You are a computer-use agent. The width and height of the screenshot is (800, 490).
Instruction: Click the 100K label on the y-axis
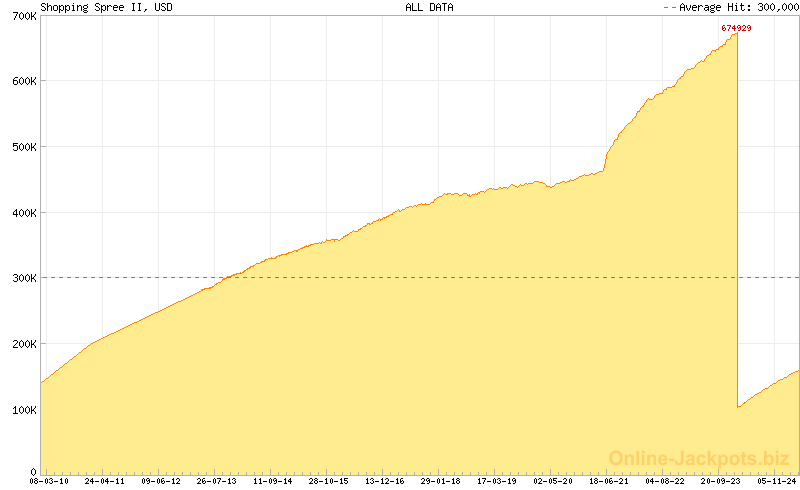24,410
